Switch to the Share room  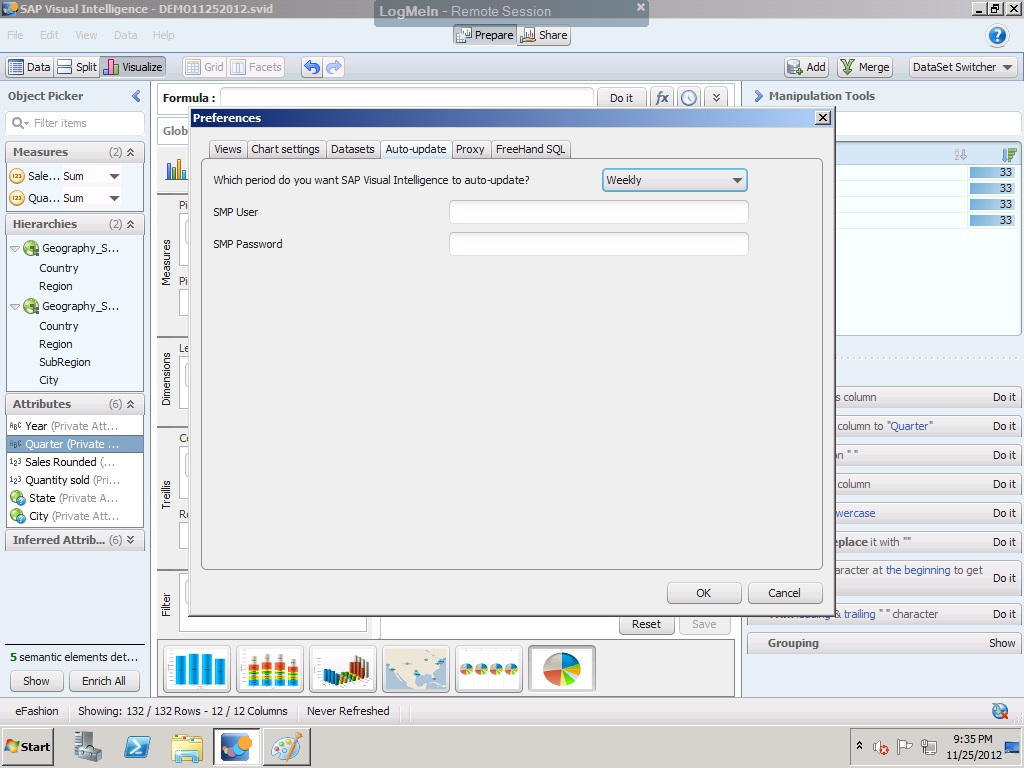[543, 35]
